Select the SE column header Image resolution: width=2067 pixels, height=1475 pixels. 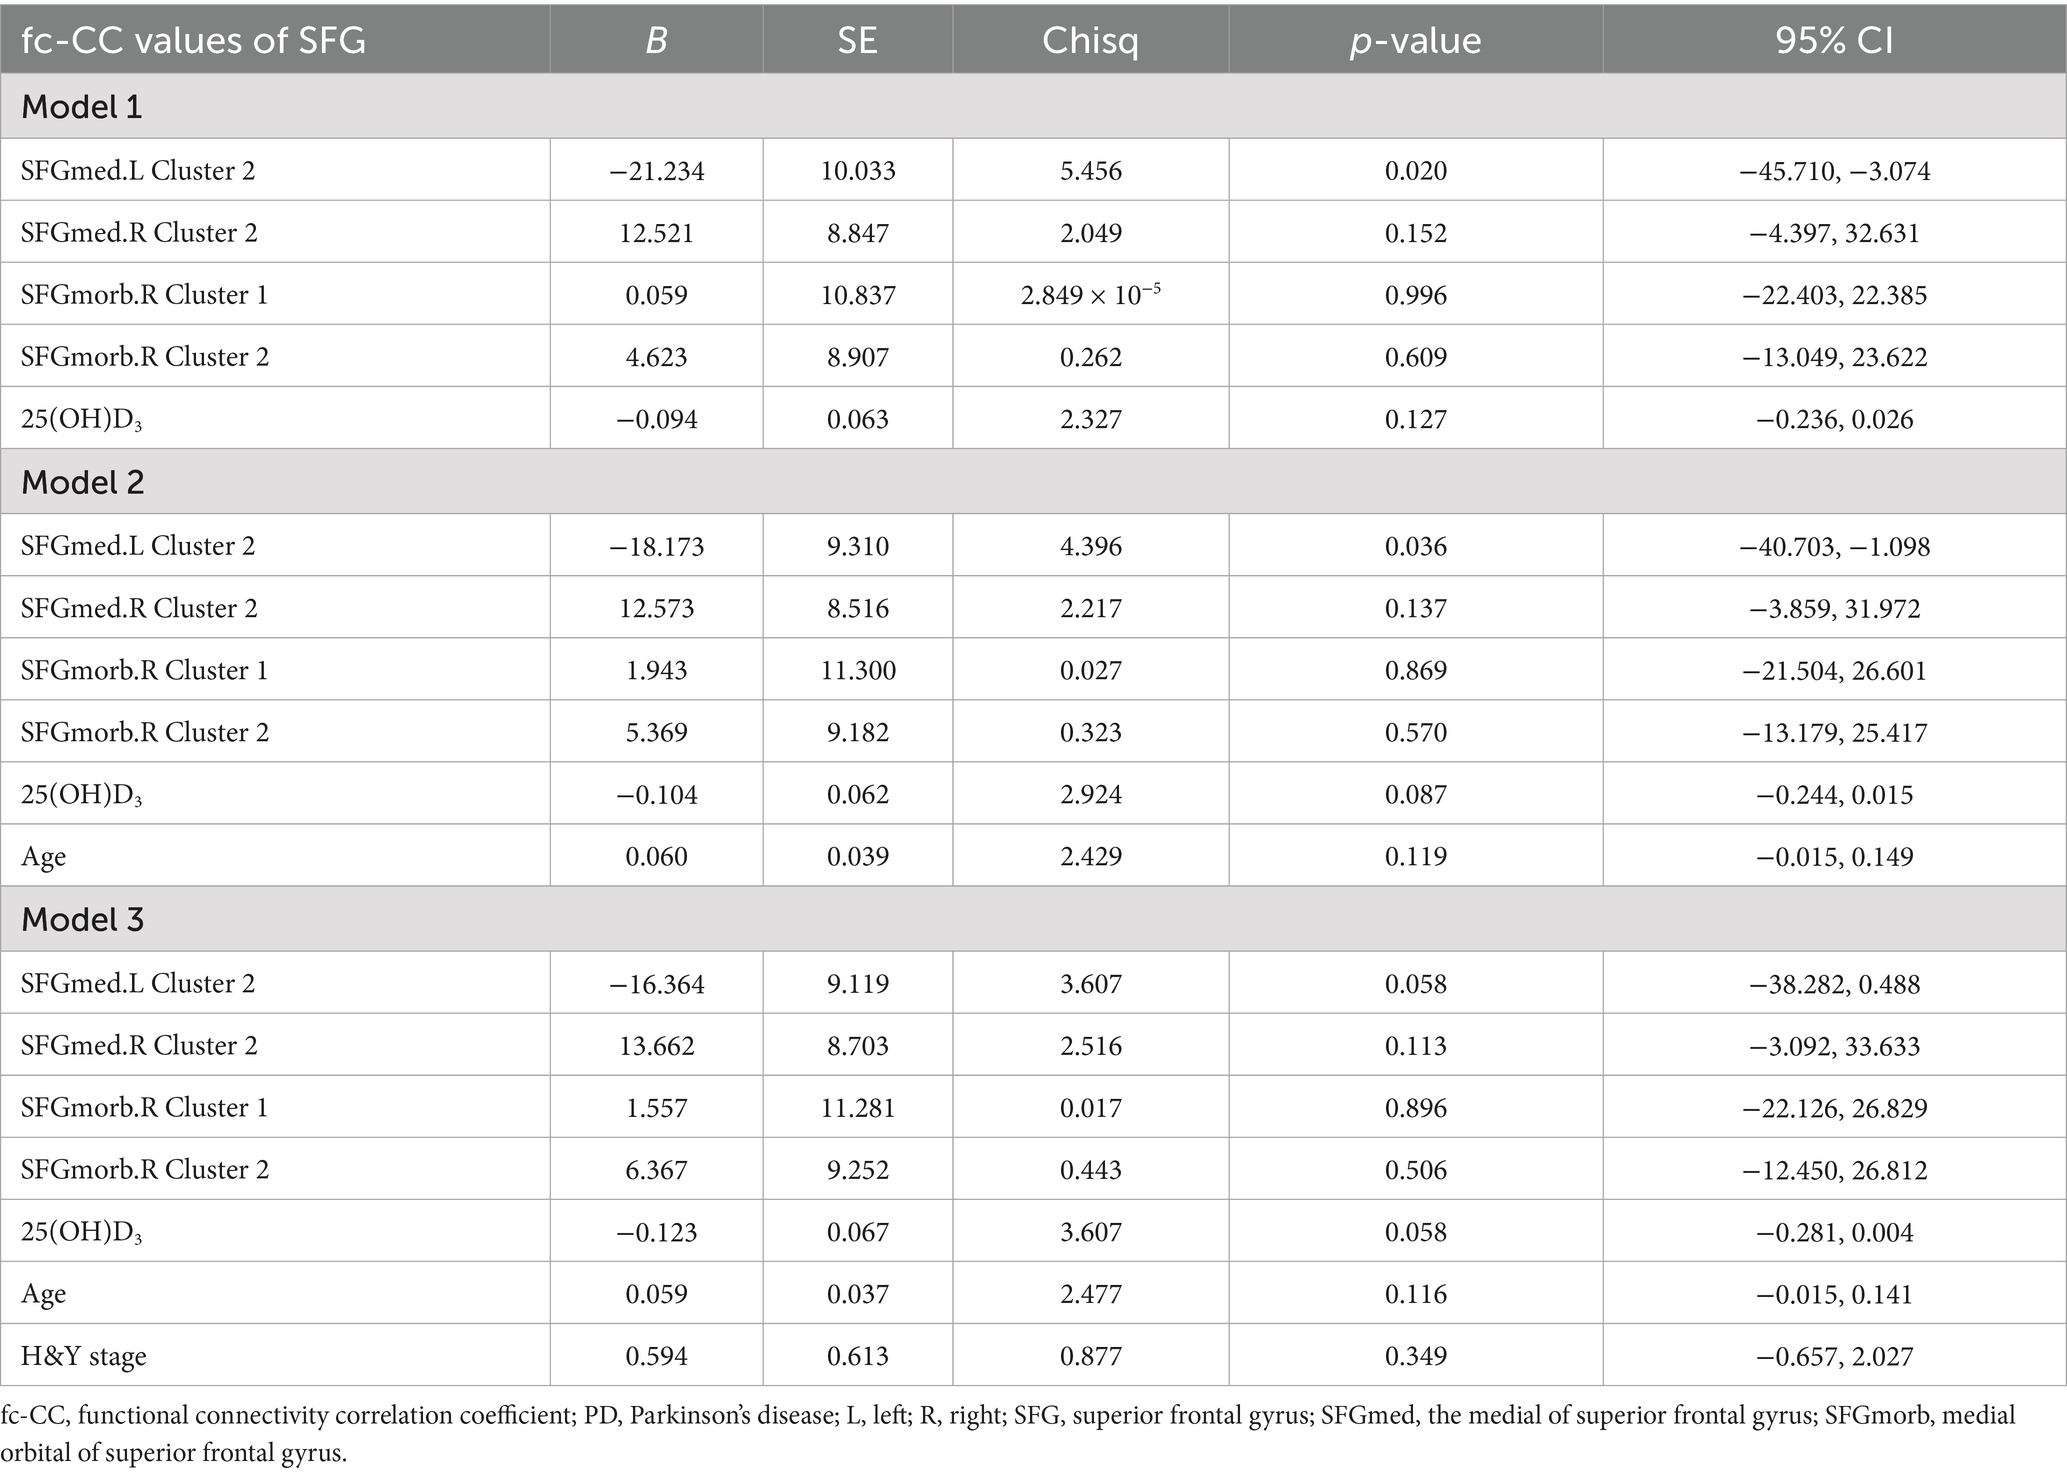tap(857, 40)
